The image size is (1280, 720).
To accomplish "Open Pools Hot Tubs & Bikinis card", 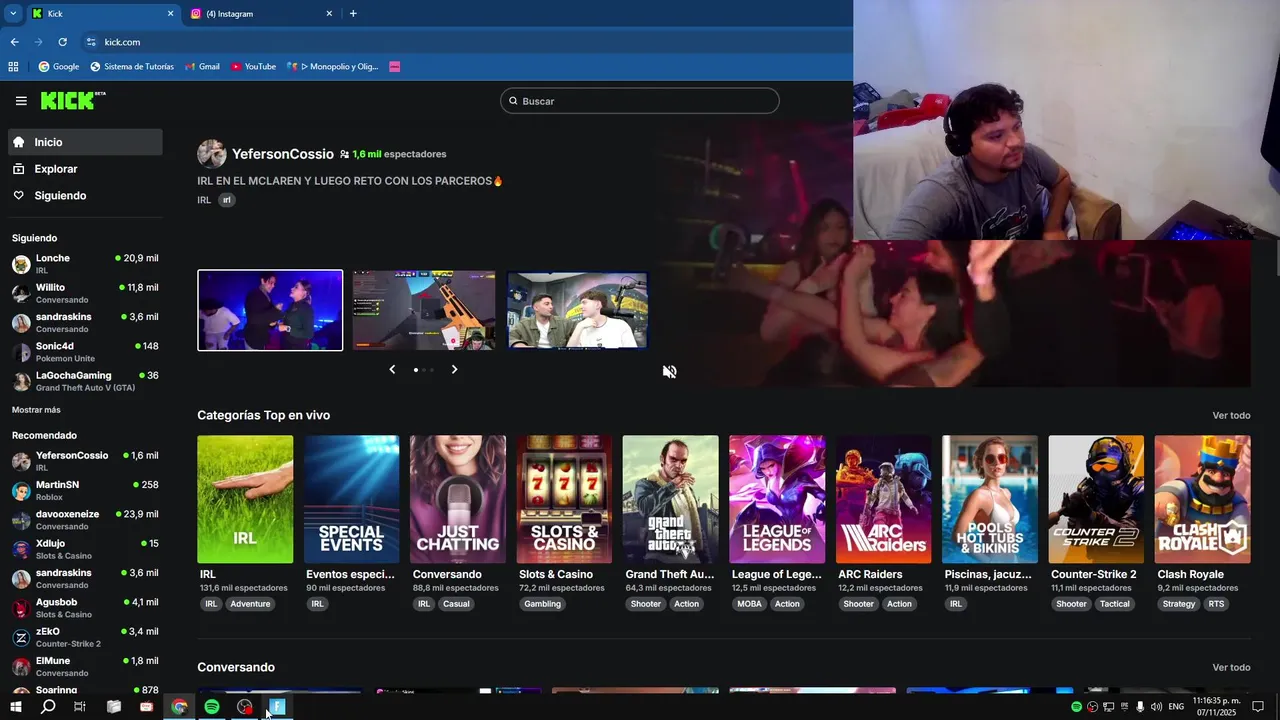I will point(990,499).
